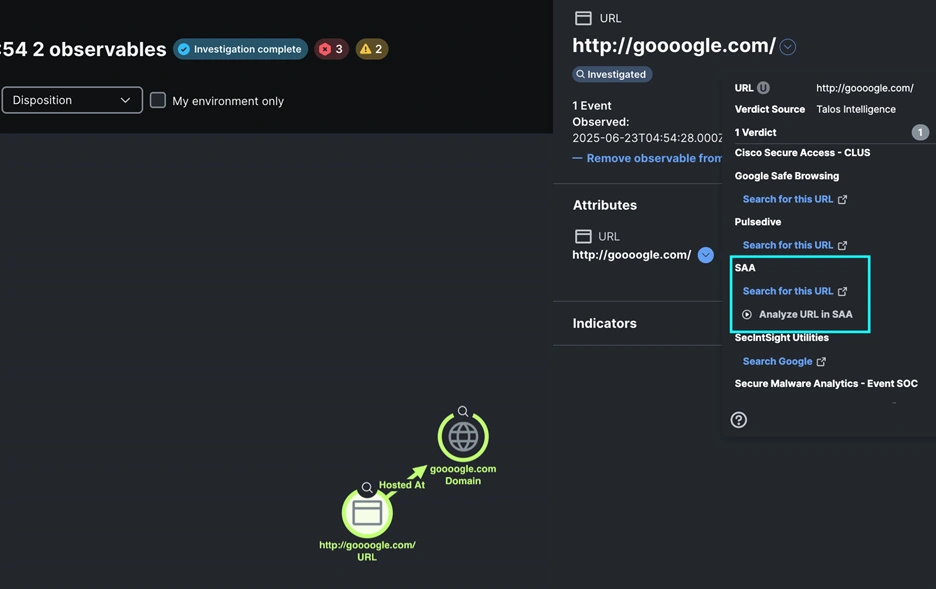The height and width of the screenshot is (589, 936).
Task: Choose Analyze URL in SAA from the menu
Action: click(x=799, y=313)
